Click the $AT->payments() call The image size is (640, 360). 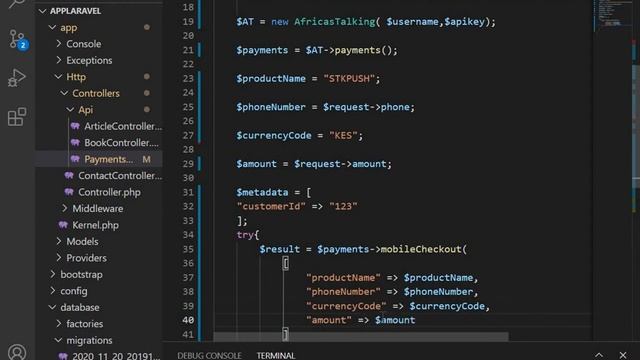pos(349,50)
